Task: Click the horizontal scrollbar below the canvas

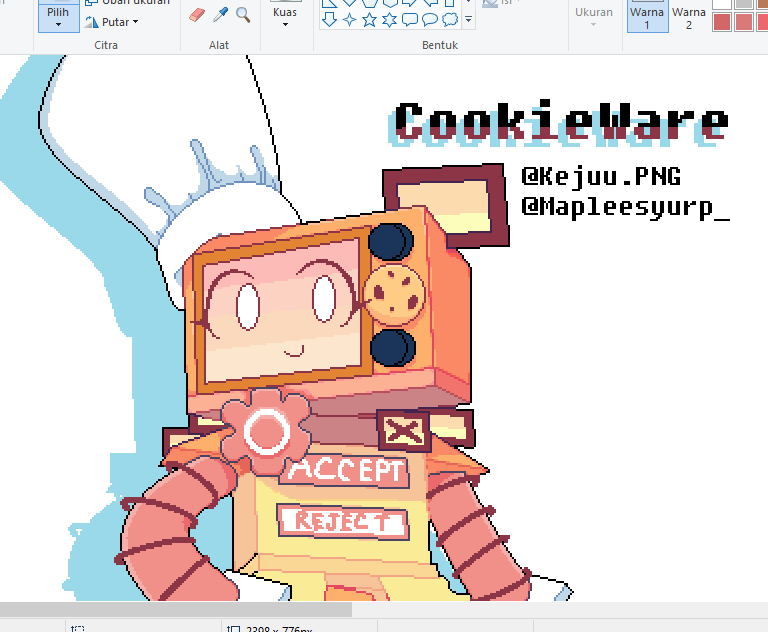Action: click(x=175, y=609)
